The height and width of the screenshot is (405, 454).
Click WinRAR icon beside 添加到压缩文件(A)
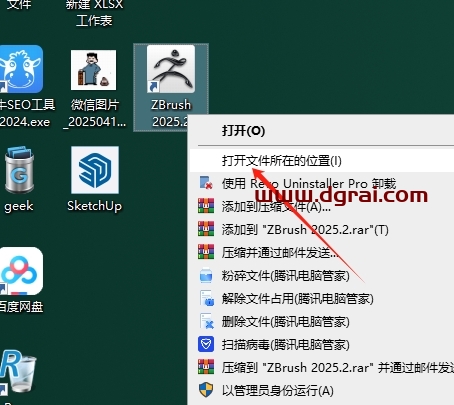pyautogui.click(x=206, y=206)
